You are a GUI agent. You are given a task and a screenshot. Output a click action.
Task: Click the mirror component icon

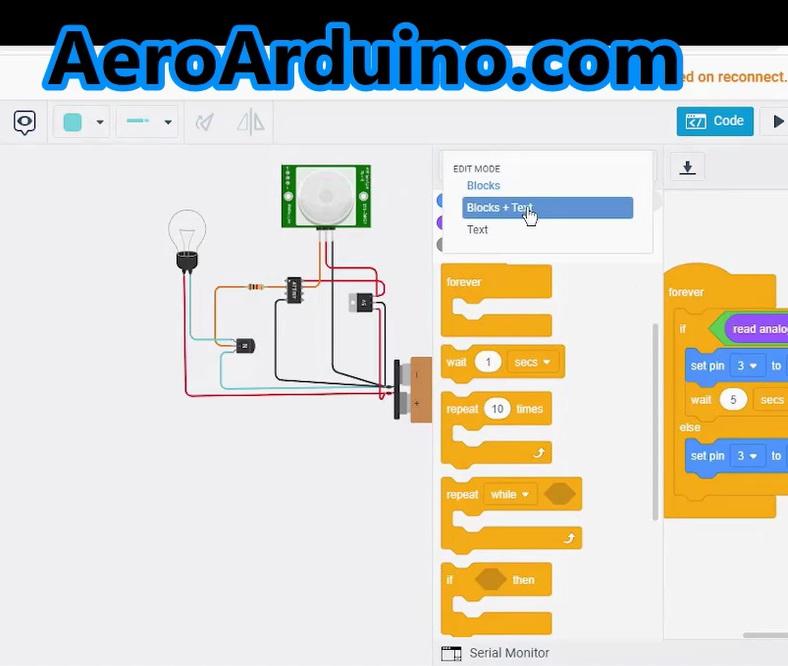(250, 122)
